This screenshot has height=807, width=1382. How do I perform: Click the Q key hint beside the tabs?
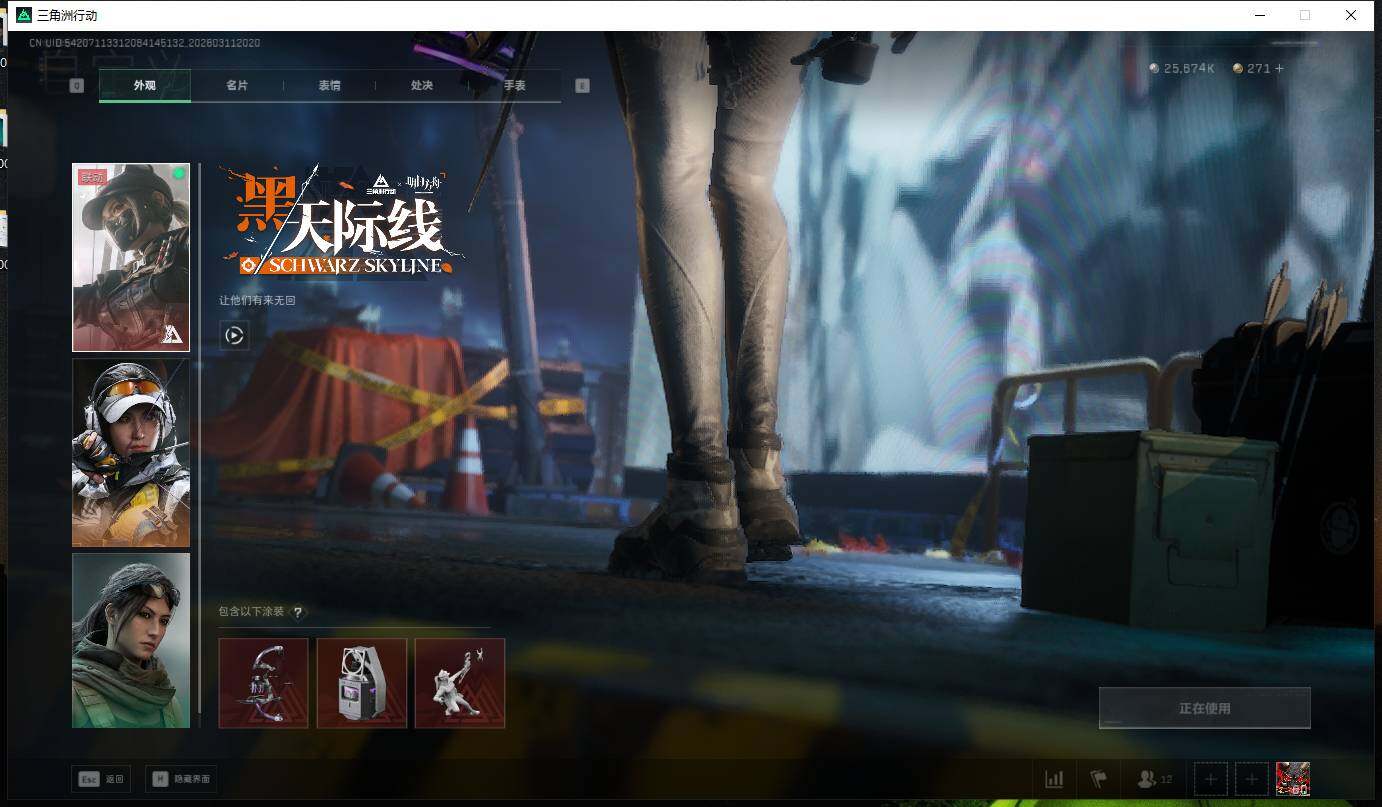pyautogui.click(x=76, y=86)
